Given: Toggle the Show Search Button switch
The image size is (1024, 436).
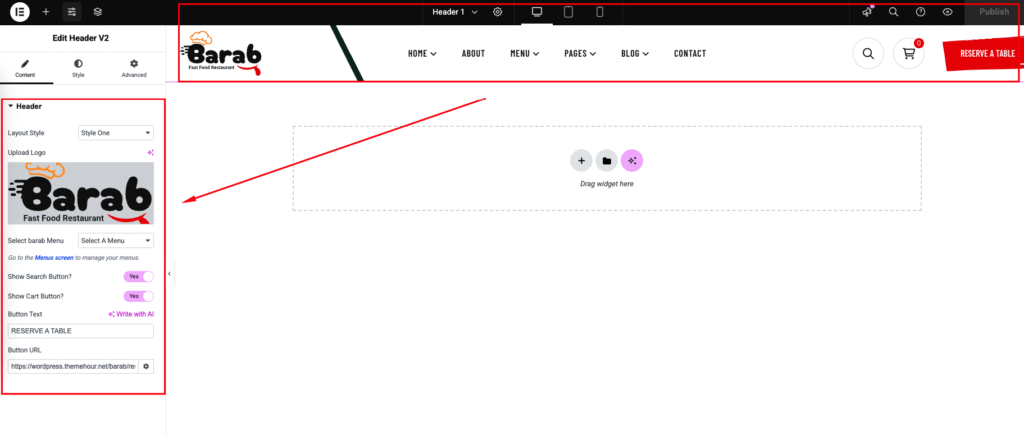Looking at the screenshot, I should click(138, 277).
